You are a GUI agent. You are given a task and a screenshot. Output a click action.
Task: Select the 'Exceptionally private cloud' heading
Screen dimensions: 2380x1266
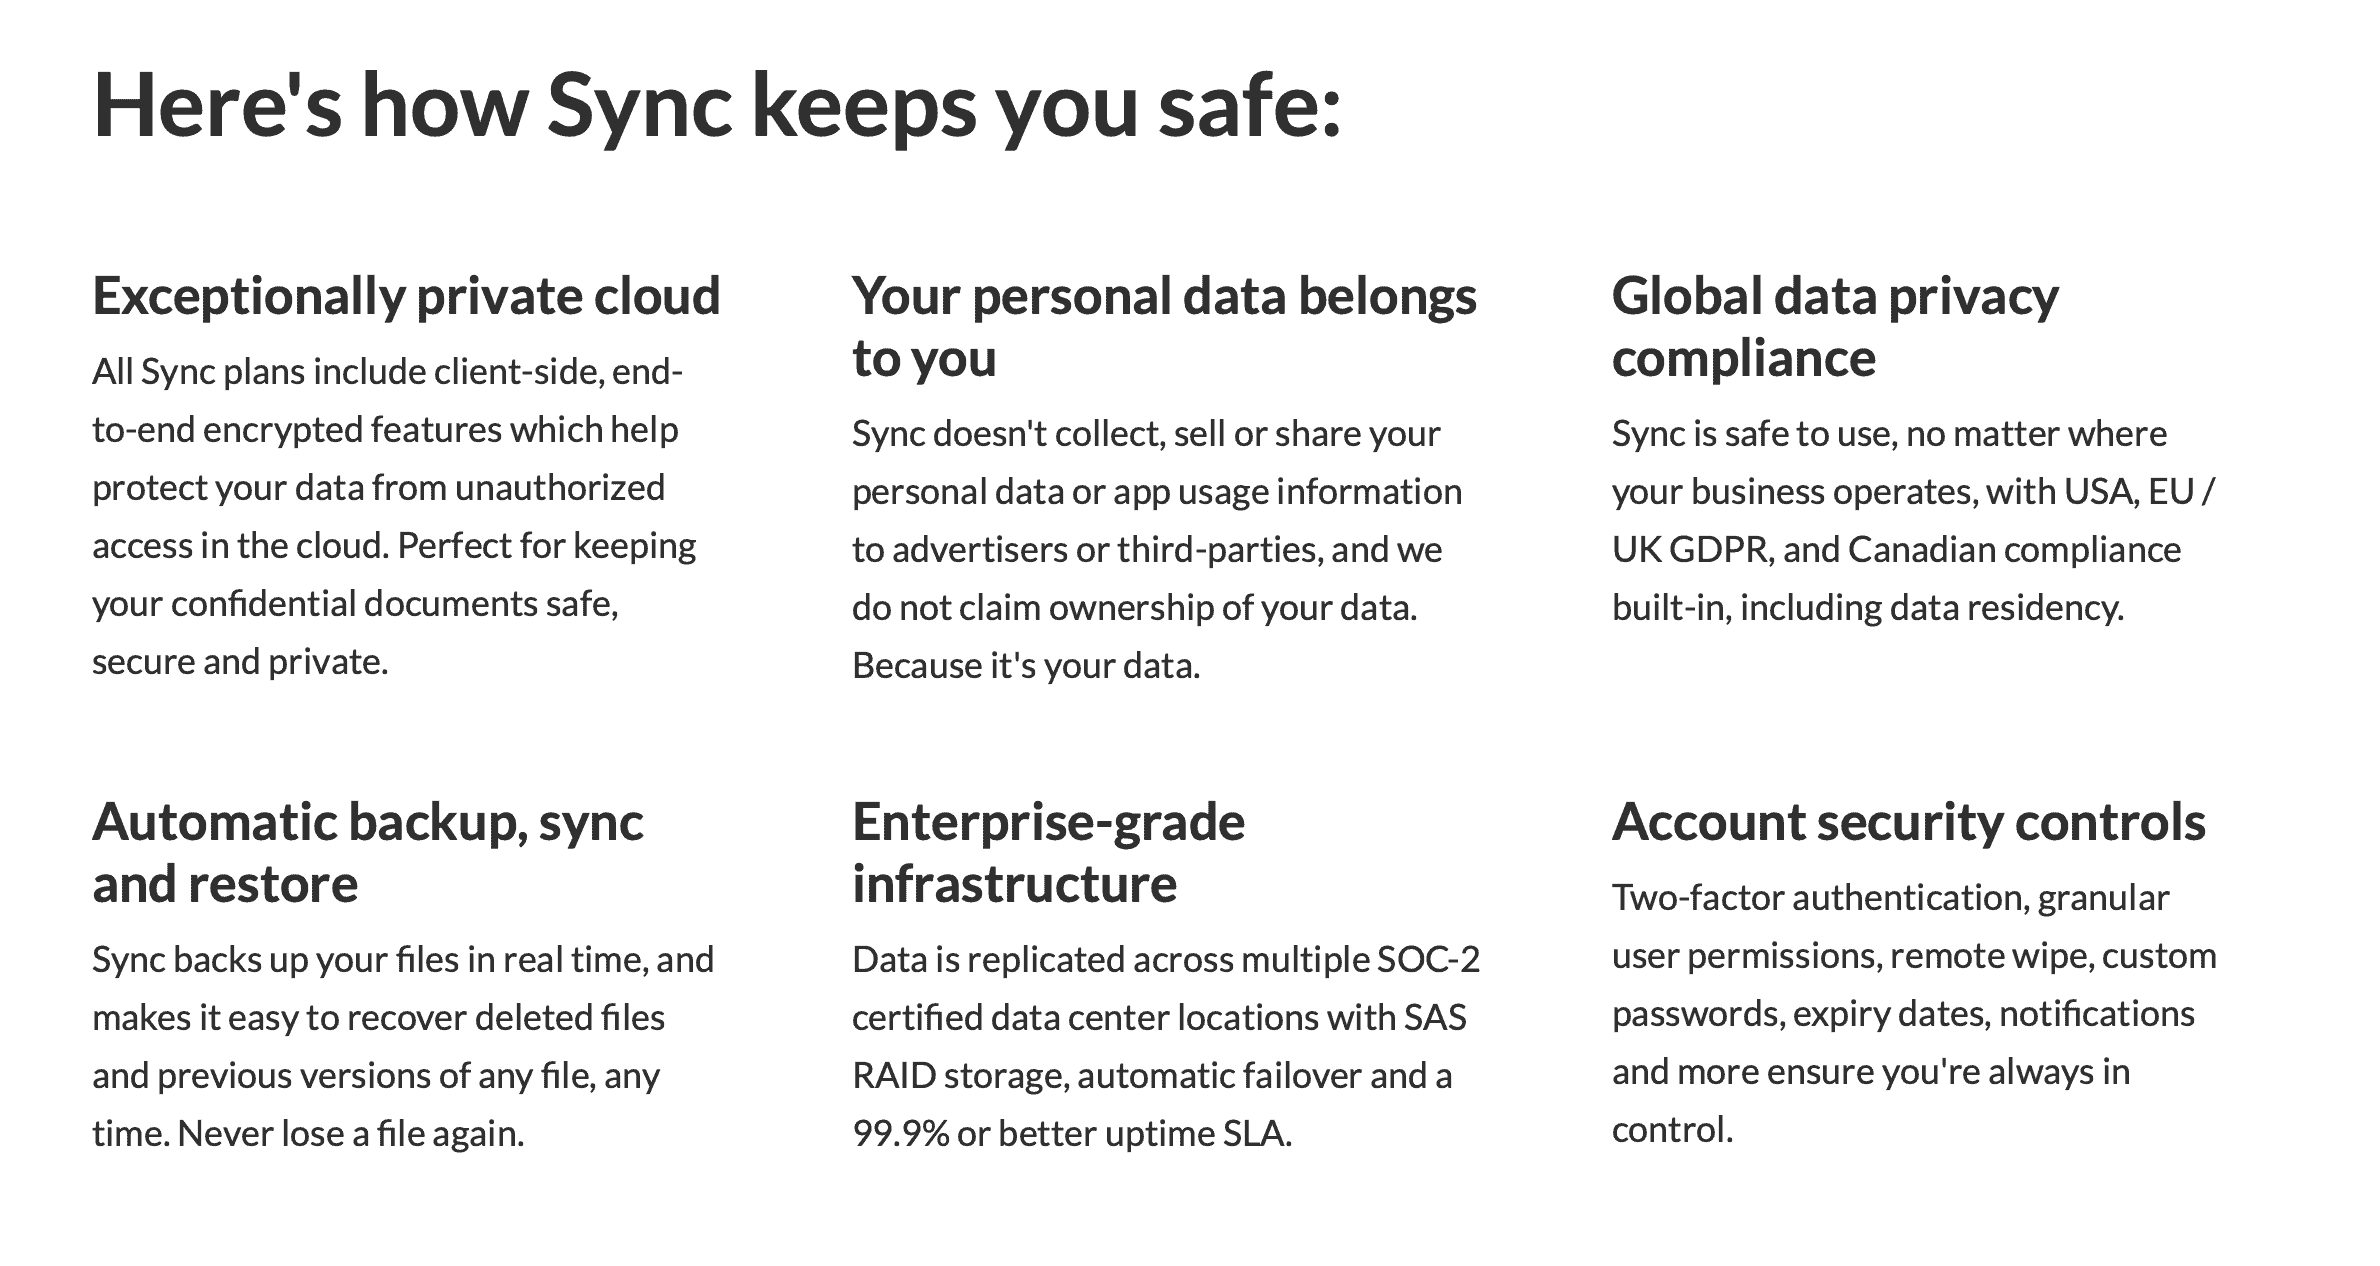click(x=406, y=296)
